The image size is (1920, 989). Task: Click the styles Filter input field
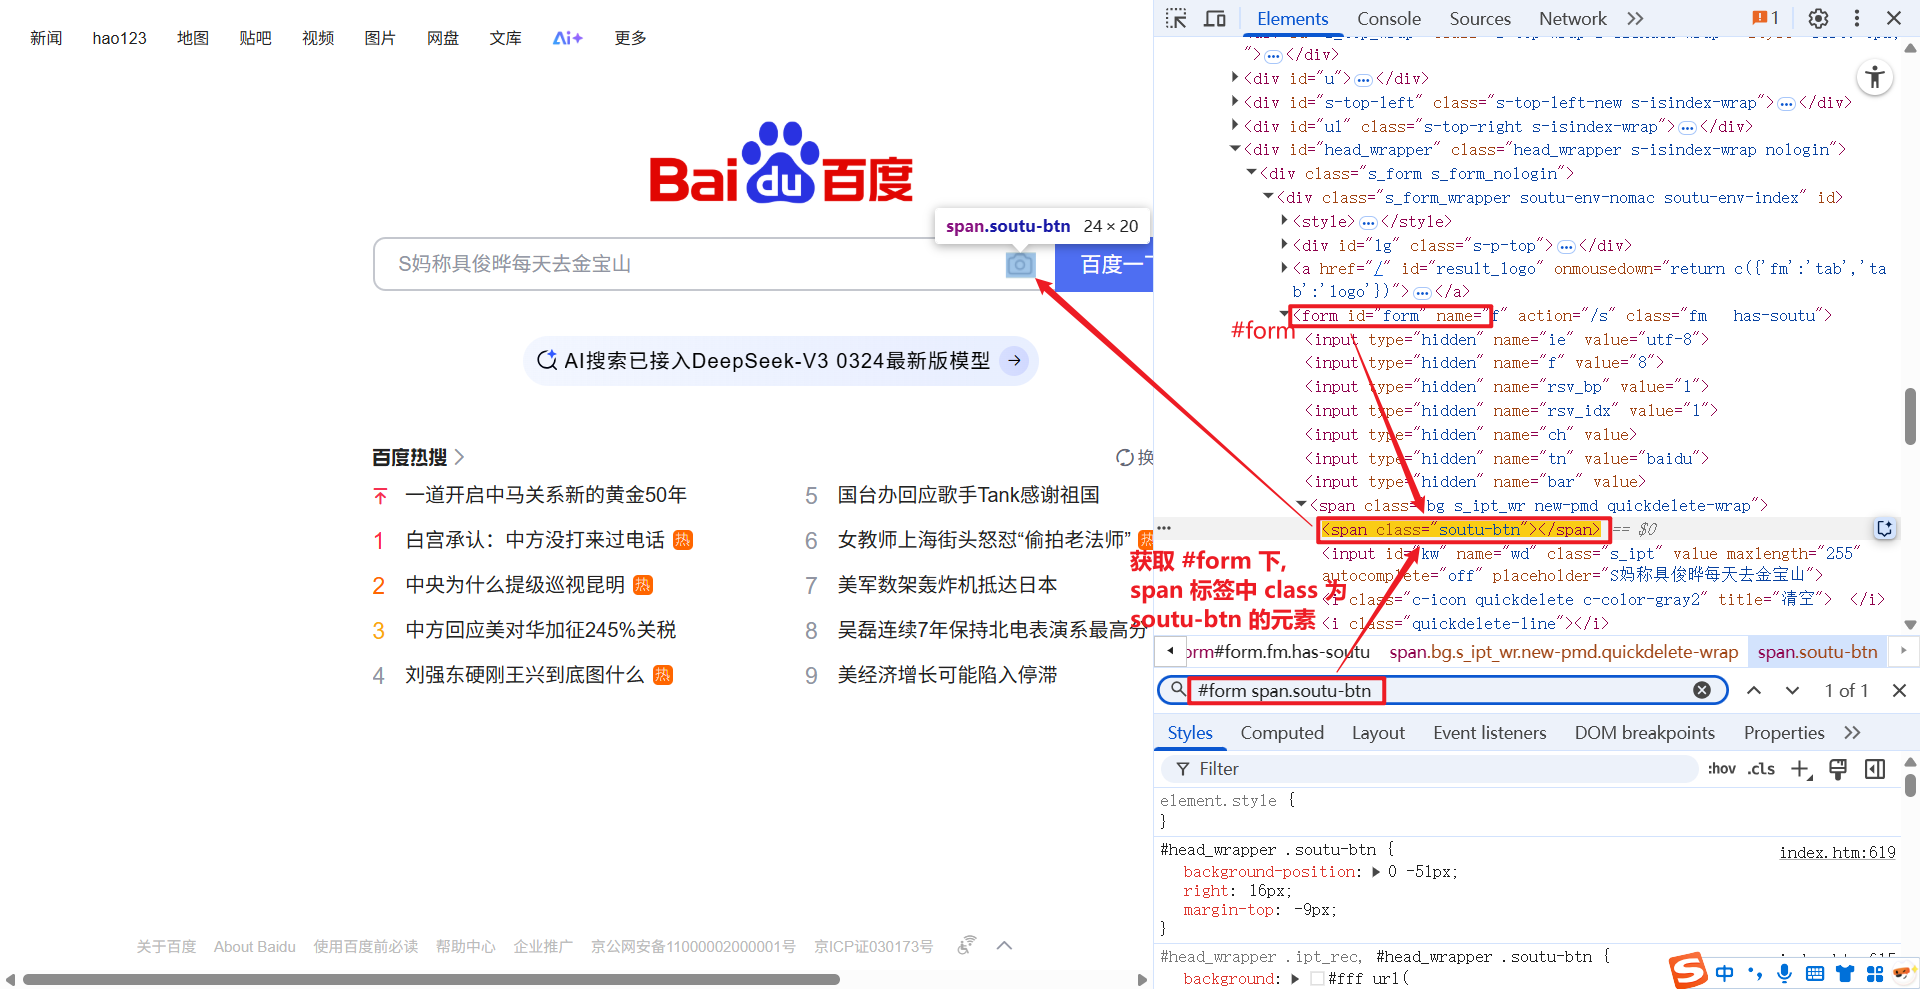(x=1430, y=768)
